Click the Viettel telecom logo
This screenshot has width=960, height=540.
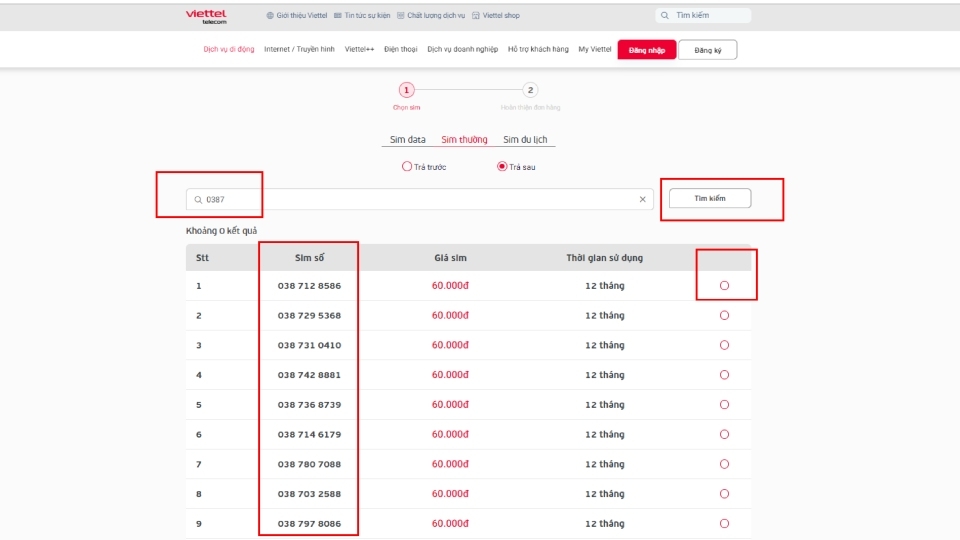pyautogui.click(x=206, y=17)
